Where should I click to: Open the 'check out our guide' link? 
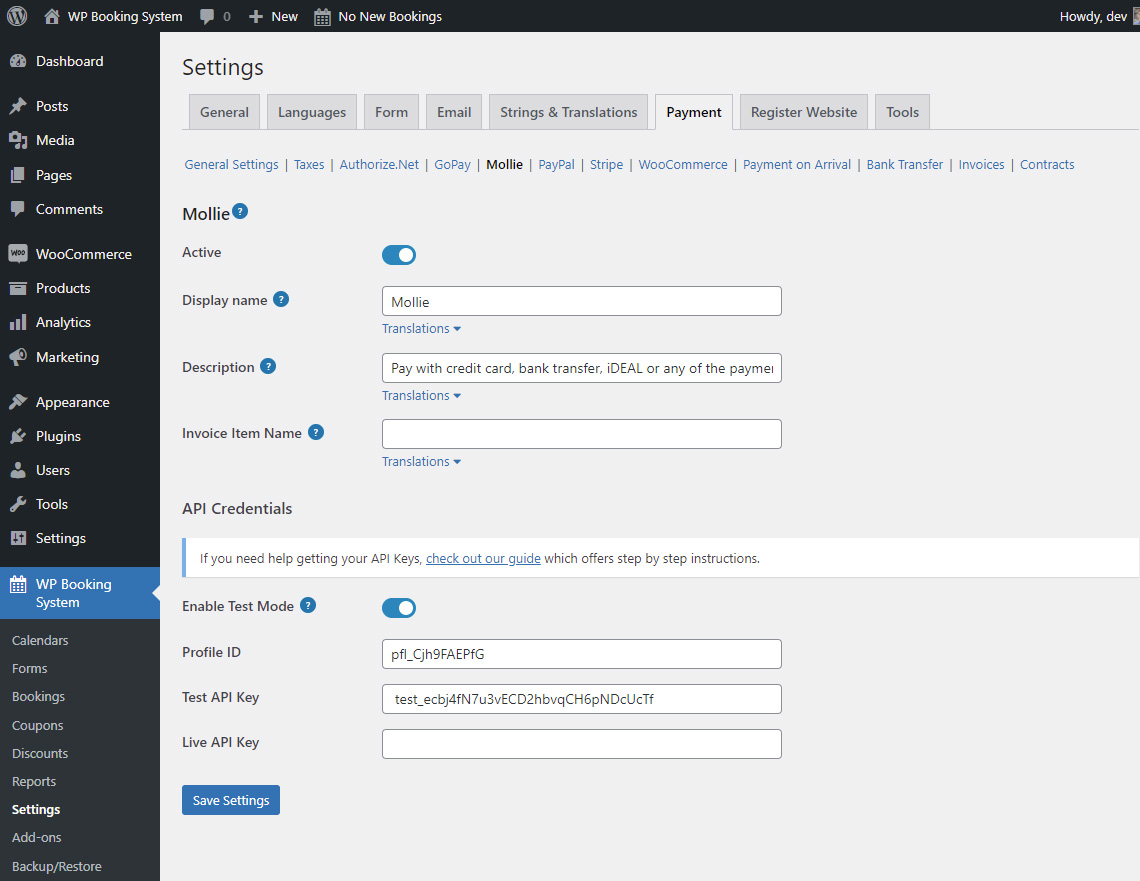(x=483, y=558)
